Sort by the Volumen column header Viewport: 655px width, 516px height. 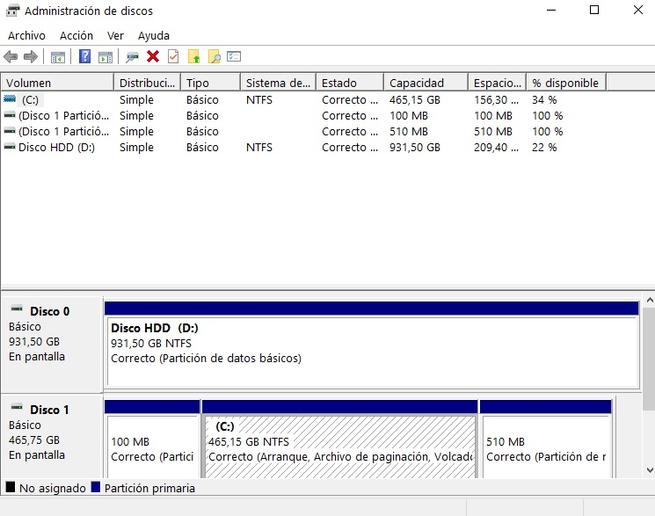coord(57,83)
